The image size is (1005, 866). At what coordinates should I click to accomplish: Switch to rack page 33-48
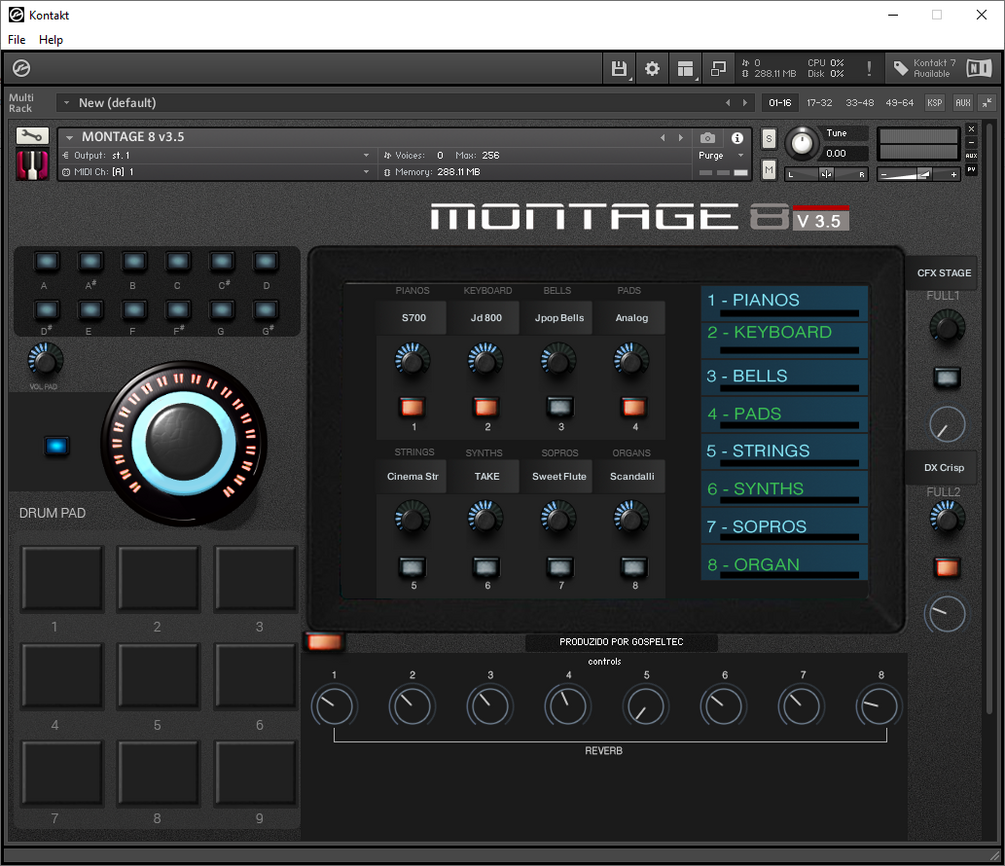tap(860, 103)
